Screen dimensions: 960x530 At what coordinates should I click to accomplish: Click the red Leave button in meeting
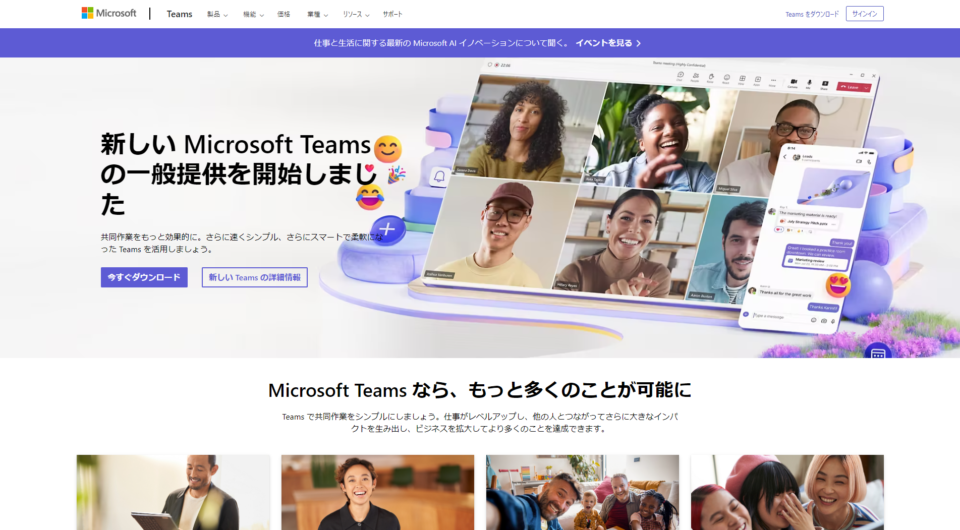tap(853, 87)
